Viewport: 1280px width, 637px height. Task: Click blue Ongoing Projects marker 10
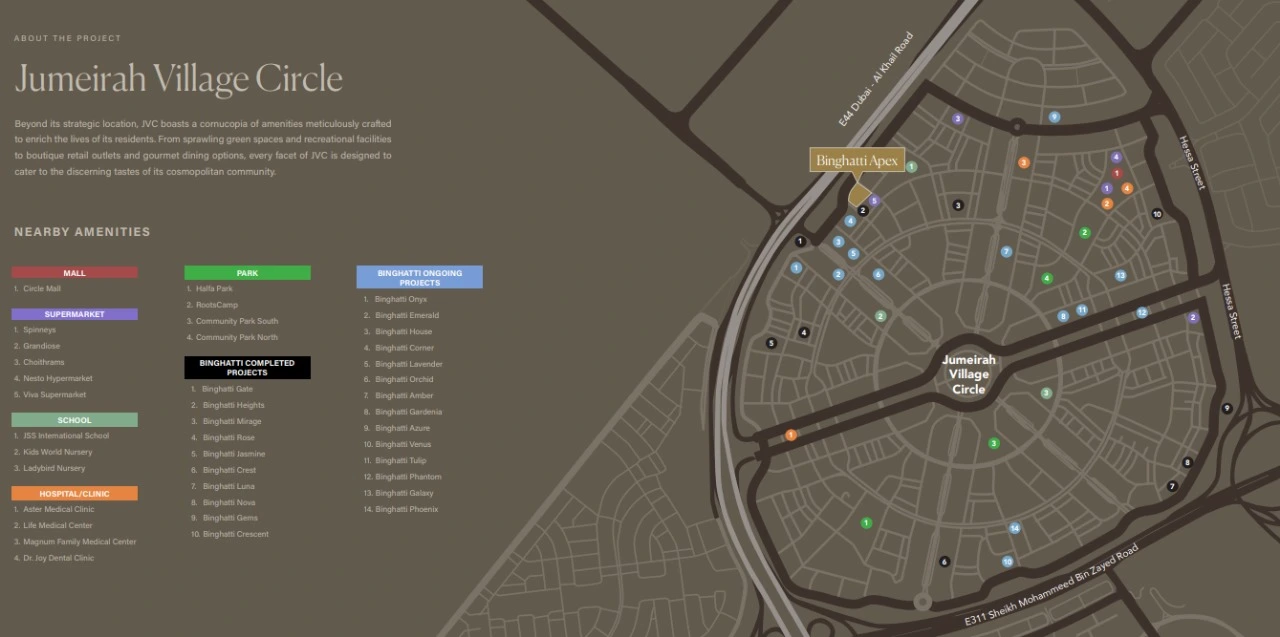point(1007,562)
